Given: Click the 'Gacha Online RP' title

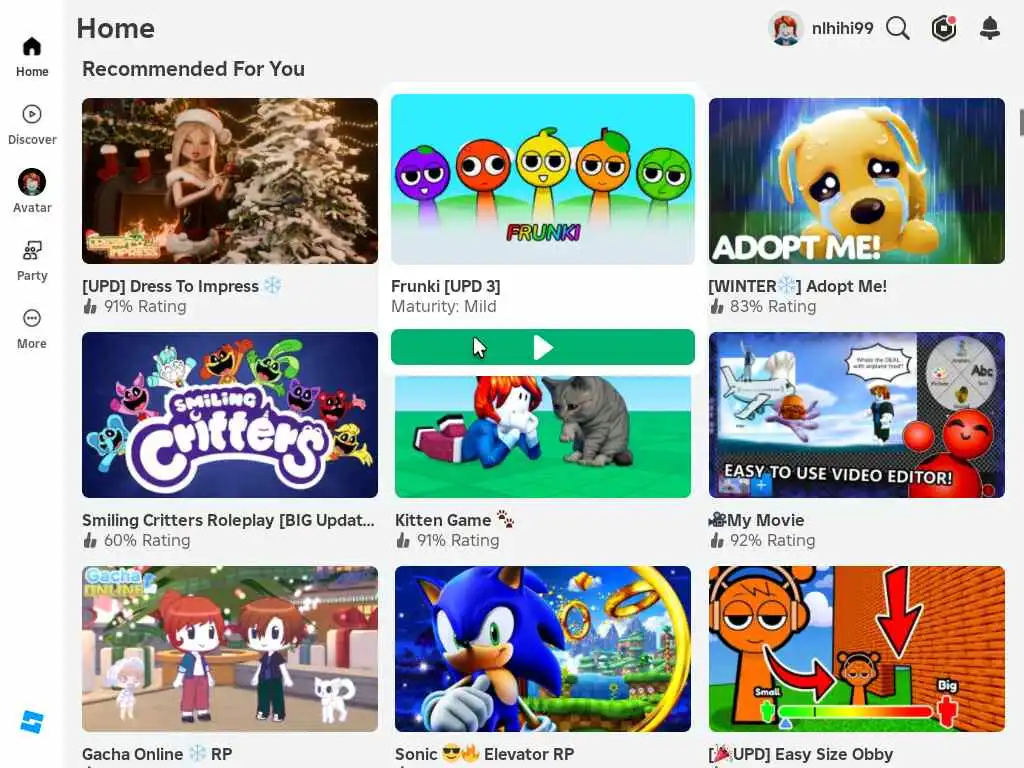Looking at the screenshot, I should (157, 754).
